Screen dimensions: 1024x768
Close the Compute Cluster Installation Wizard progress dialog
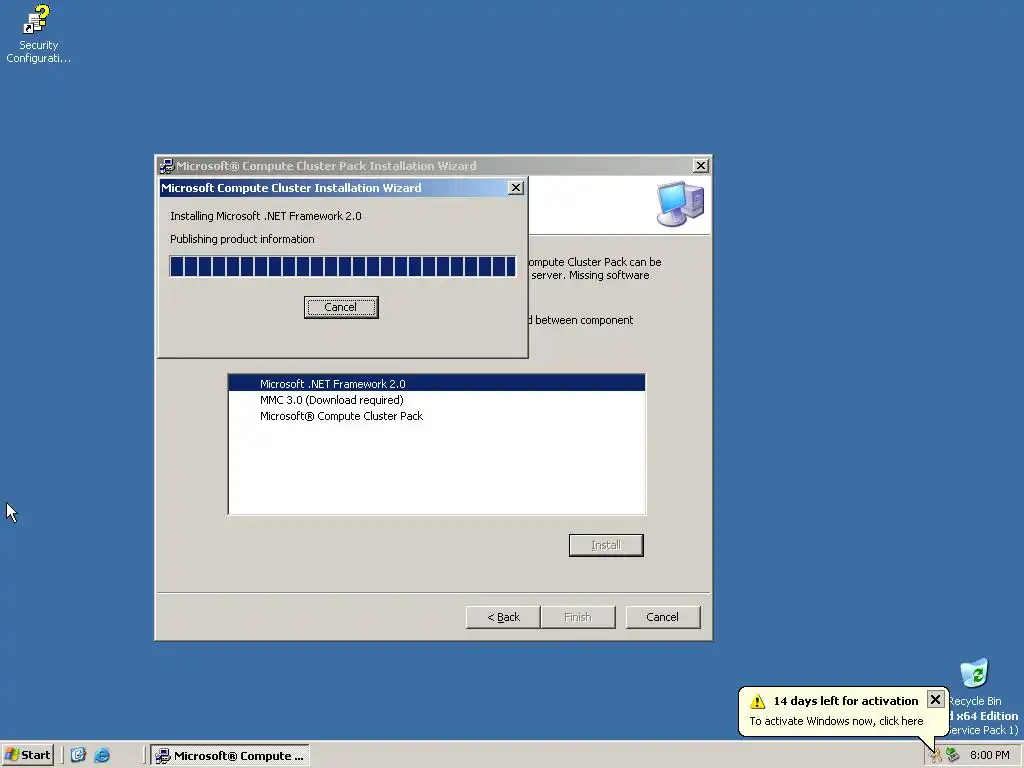pyautogui.click(x=515, y=187)
